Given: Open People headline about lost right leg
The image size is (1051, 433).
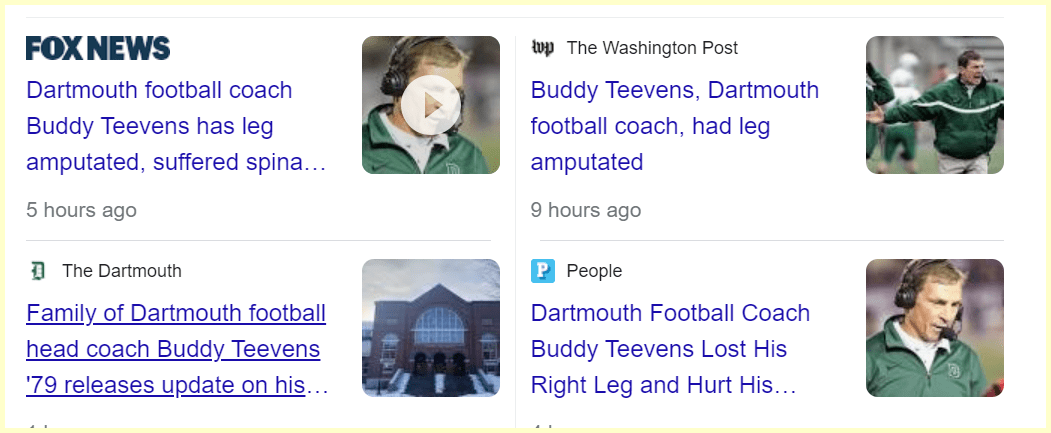Looking at the screenshot, I should point(670,349).
